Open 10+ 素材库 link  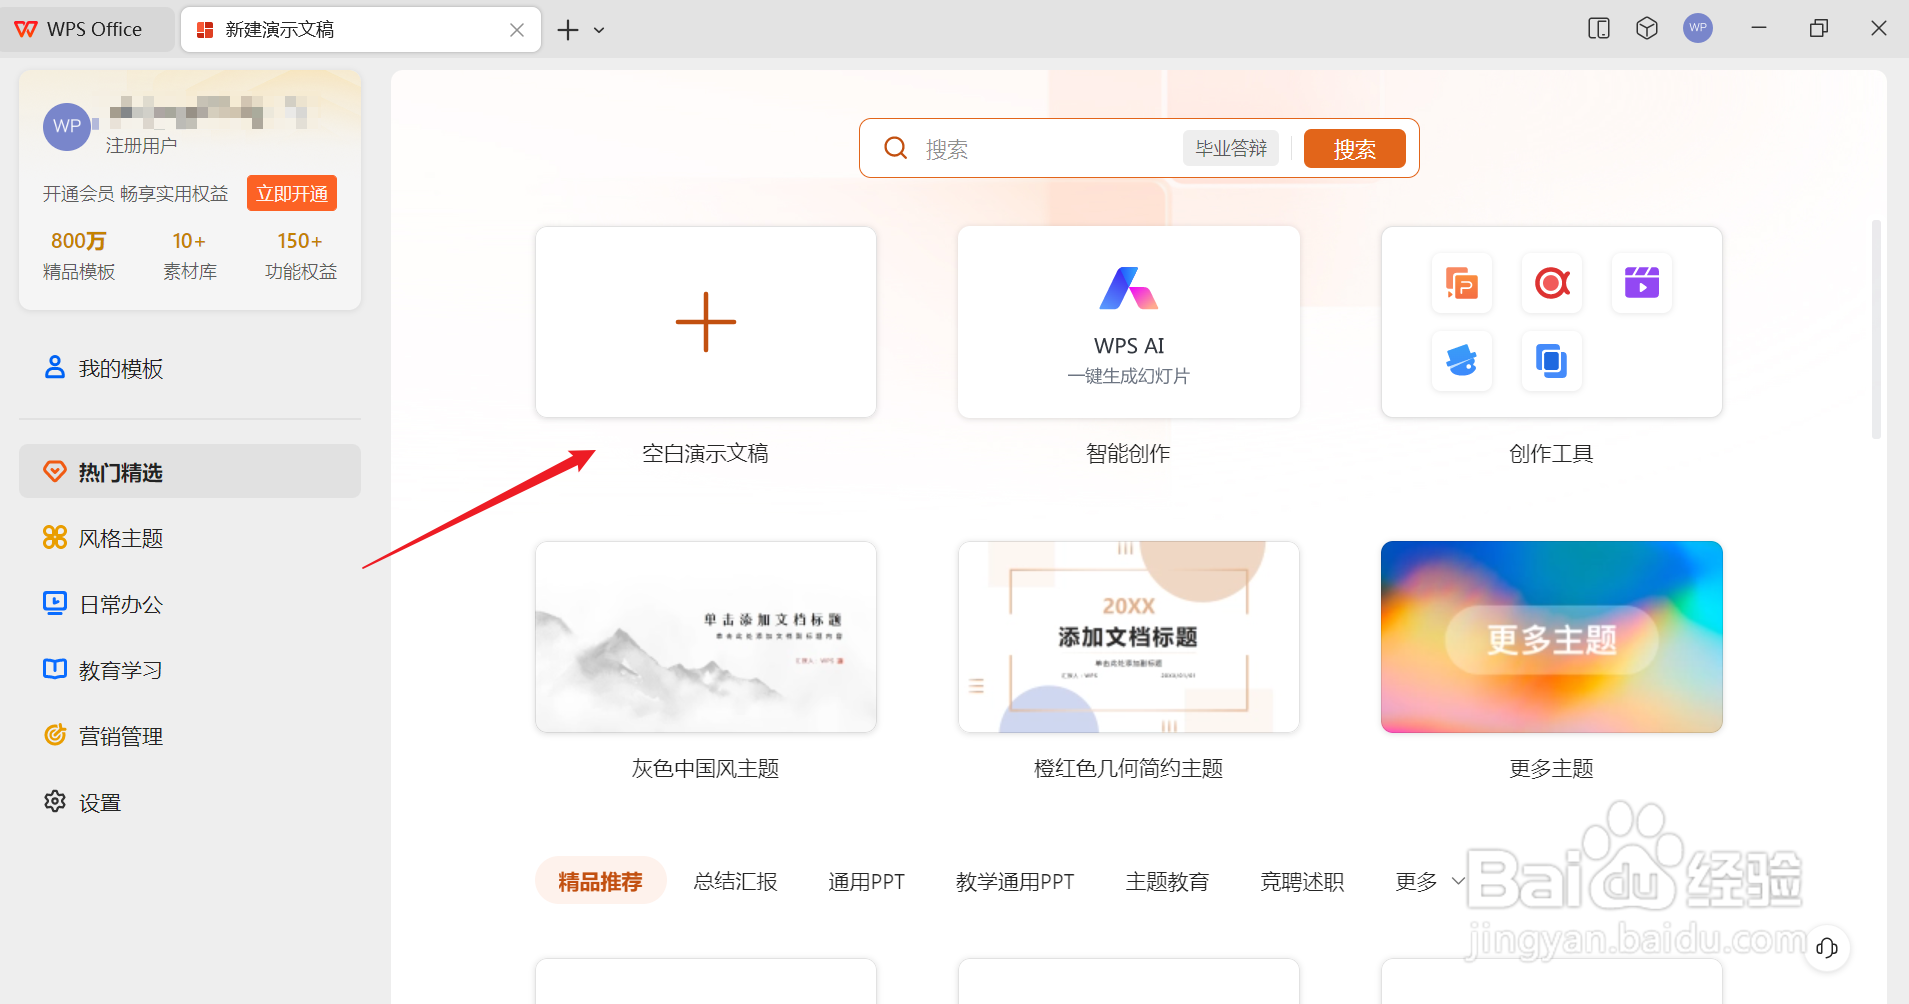(x=190, y=256)
